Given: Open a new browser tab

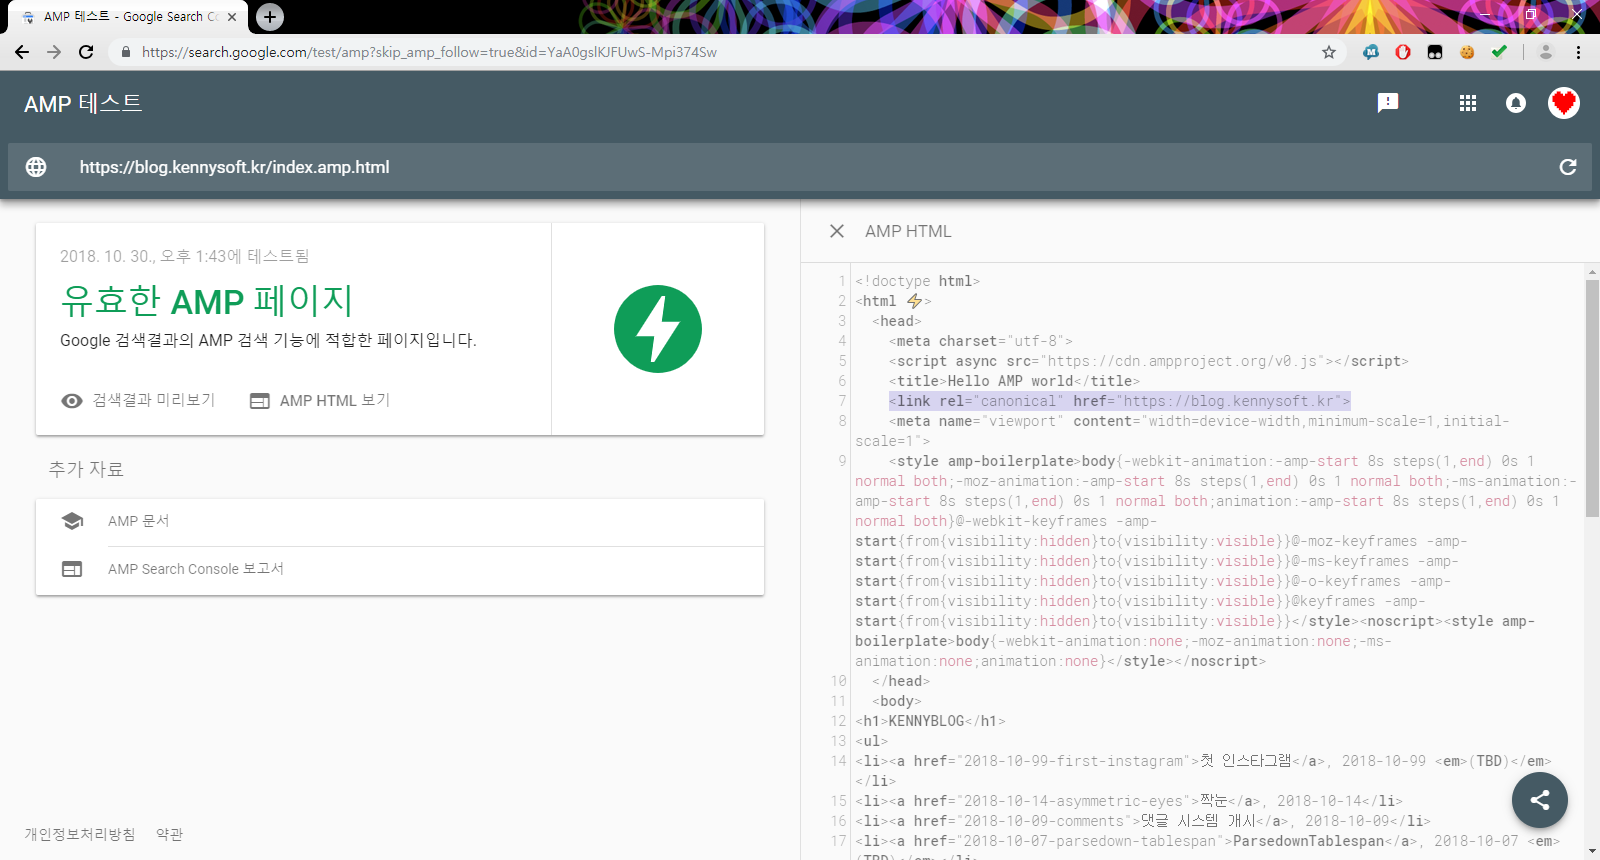Looking at the screenshot, I should (270, 17).
